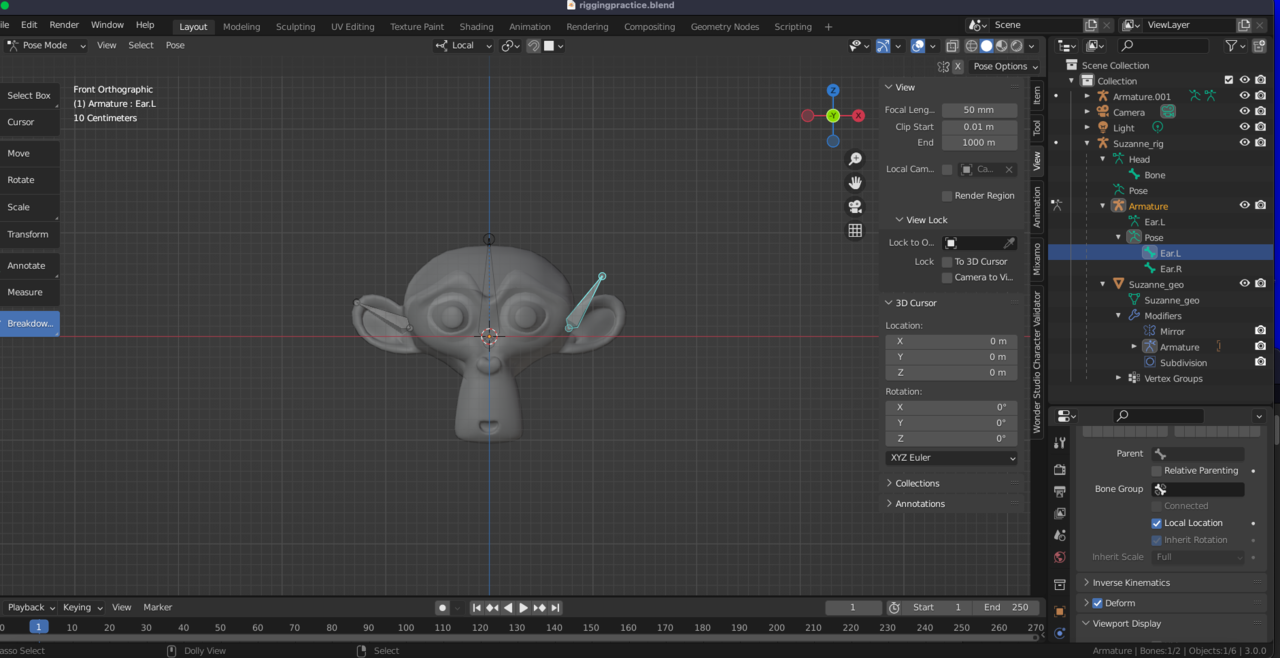1280x658 pixels.
Task: Toggle camera view with the camera icon
Action: (855, 206)
